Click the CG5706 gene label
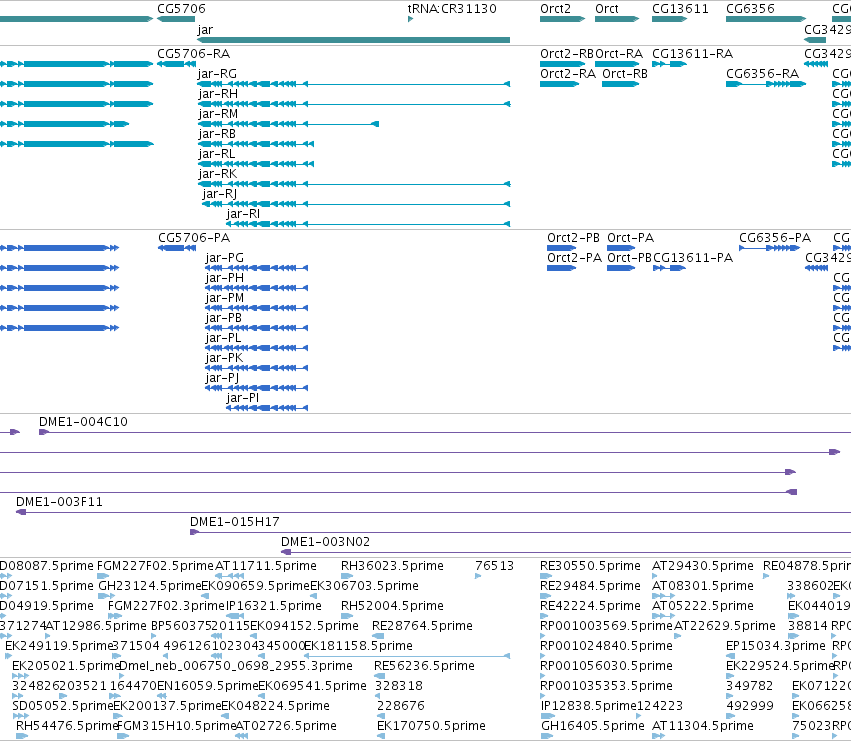Screen dimensions: 851x741 pyautogui.click(x=181, y=9)
